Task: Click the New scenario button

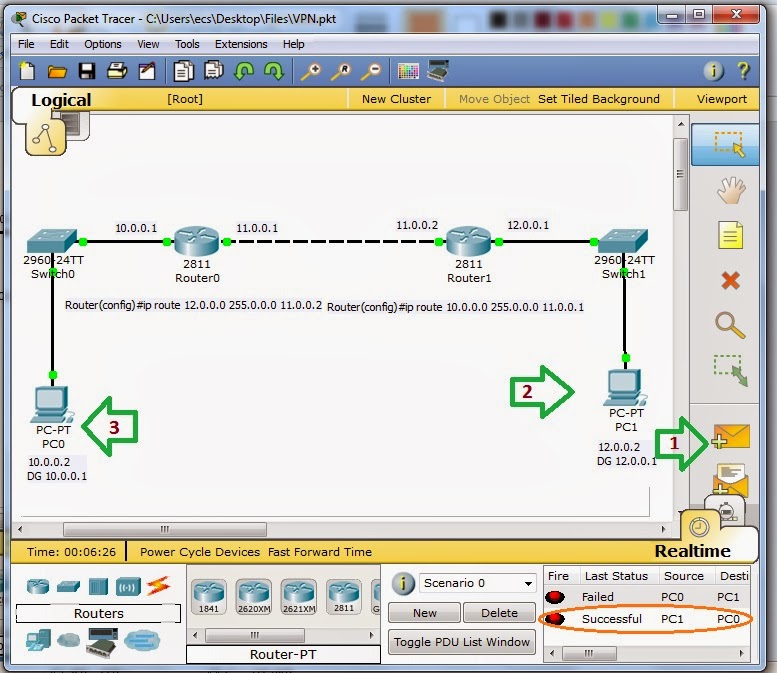Action: pos(425,613)
